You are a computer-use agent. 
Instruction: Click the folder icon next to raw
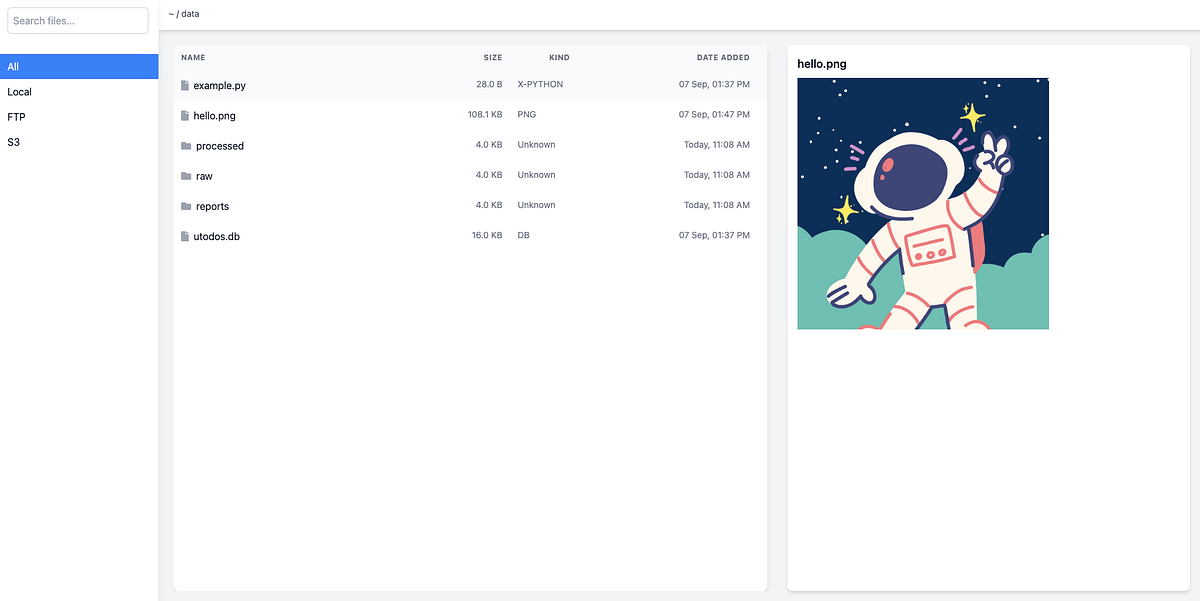[x=184, y=175]
